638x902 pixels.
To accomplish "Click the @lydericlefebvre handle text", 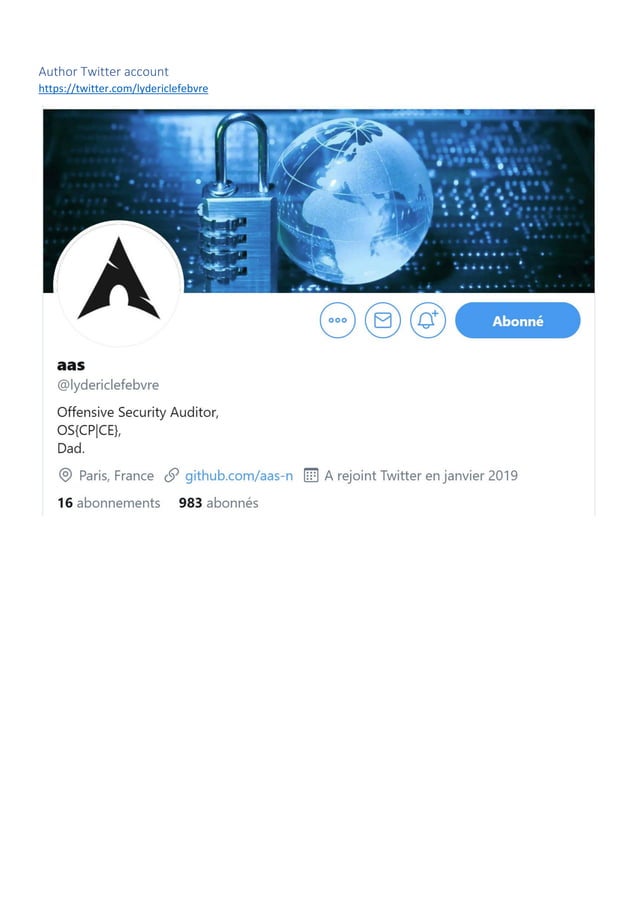I will pyautogui.click(x=108, y=385).
